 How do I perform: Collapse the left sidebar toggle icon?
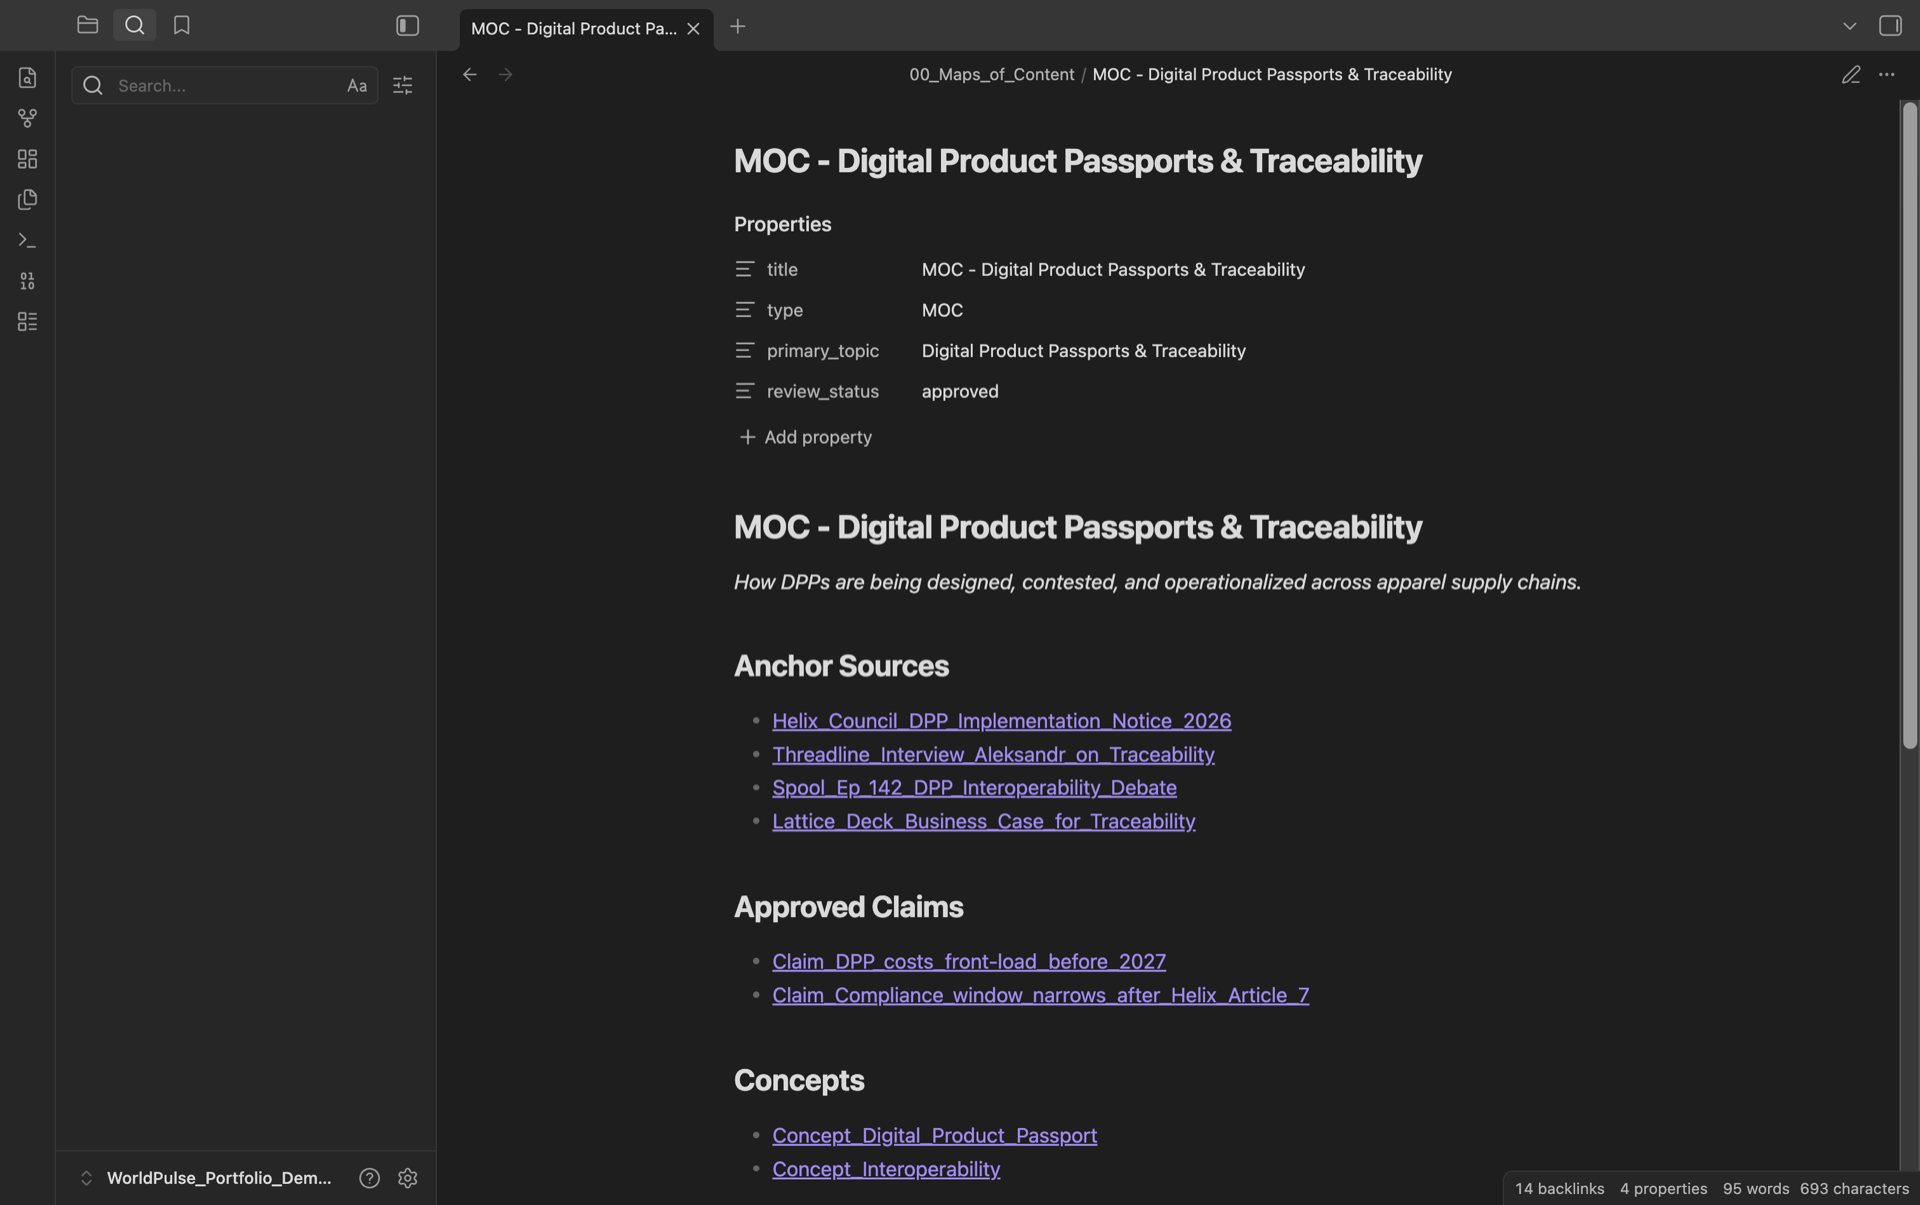(x=407, y=26)
